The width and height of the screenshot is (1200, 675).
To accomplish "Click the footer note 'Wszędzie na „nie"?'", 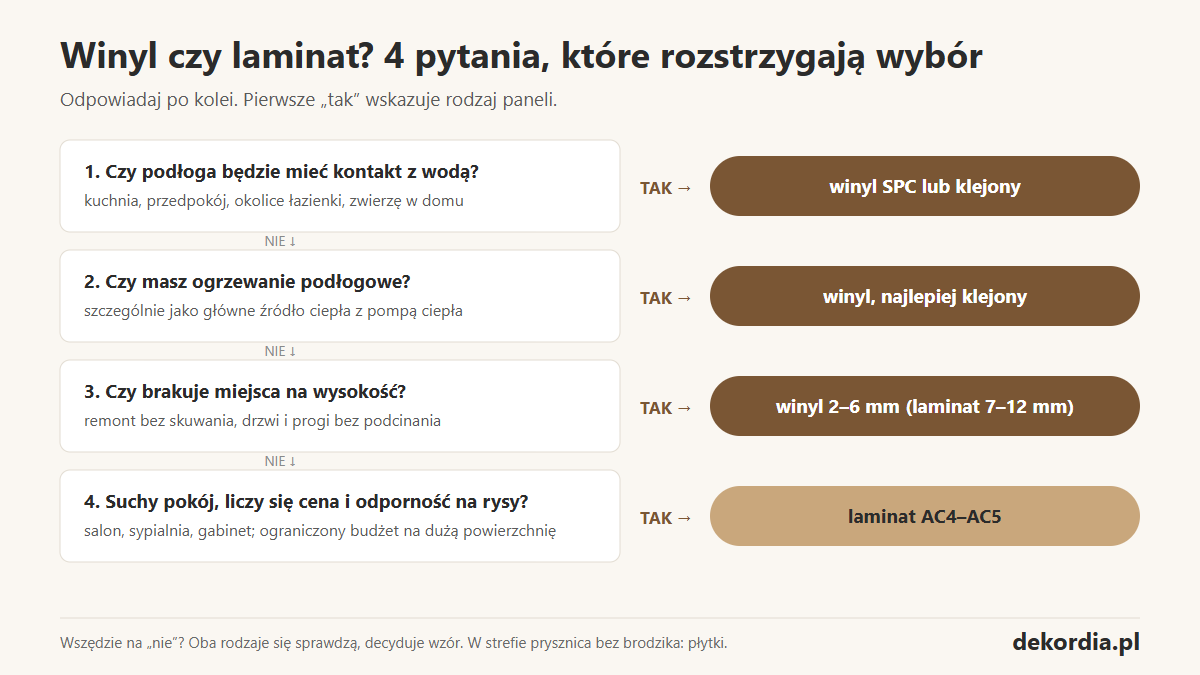I will coord(122,643).
